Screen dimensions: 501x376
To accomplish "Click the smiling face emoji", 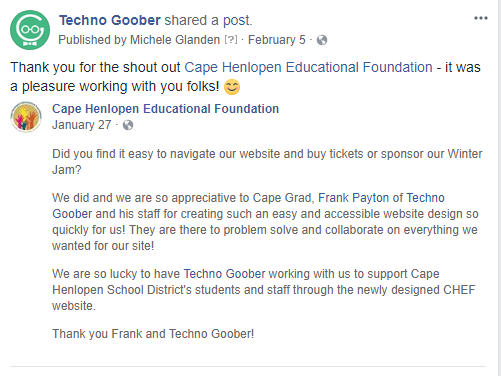I will (x=232, y=87).
